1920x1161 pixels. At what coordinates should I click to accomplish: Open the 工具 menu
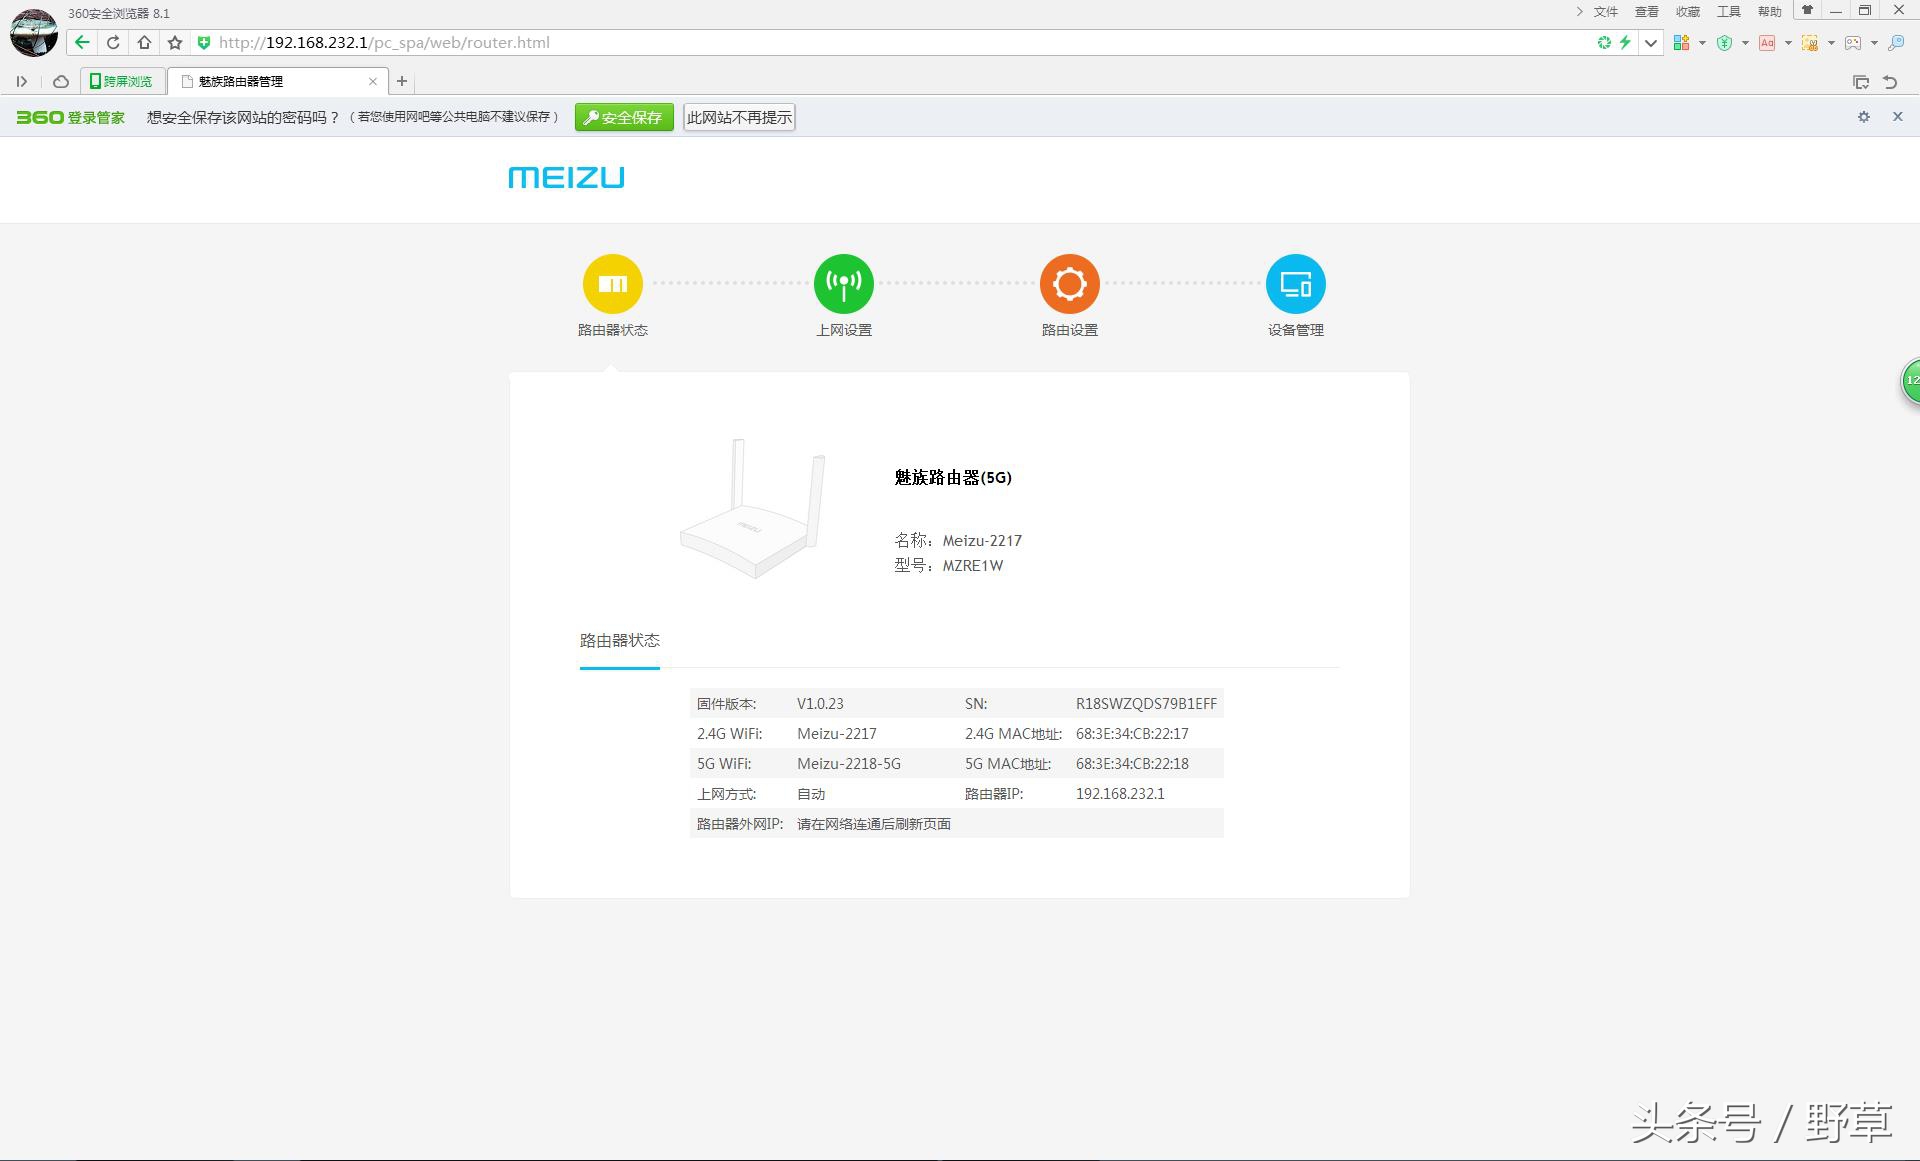1728,12
